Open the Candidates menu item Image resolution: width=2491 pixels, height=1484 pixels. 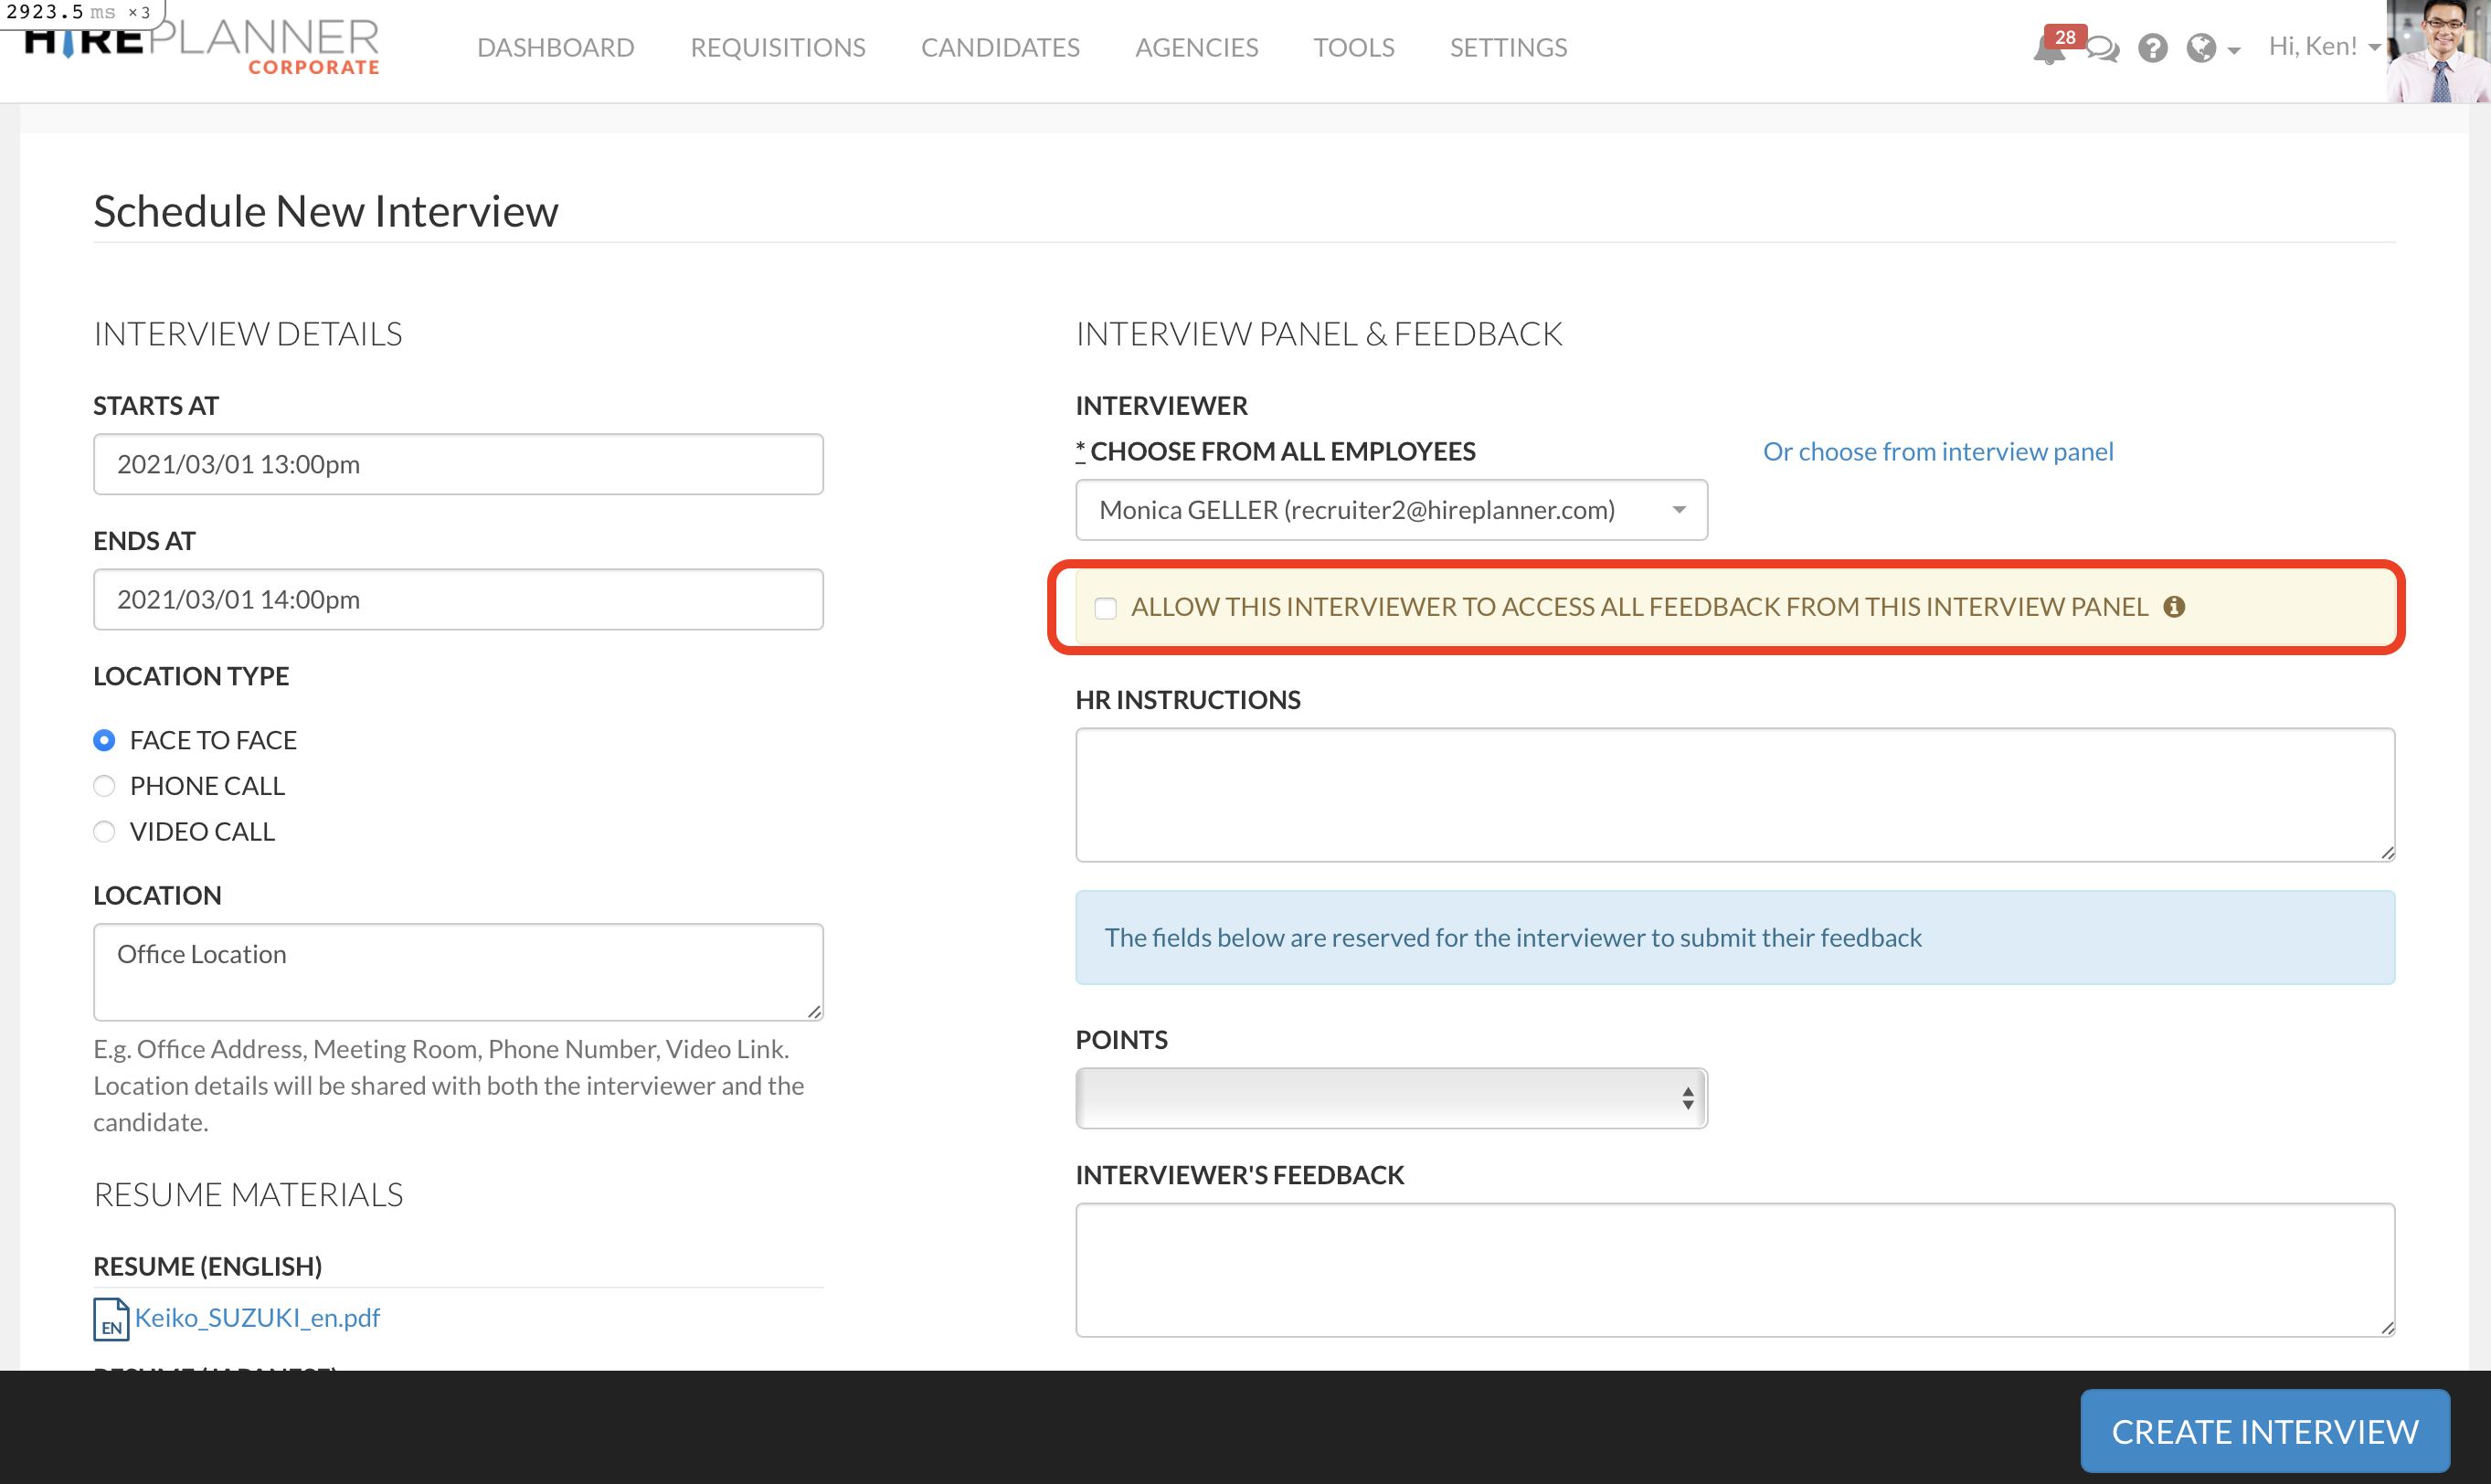tap(999, 47)
